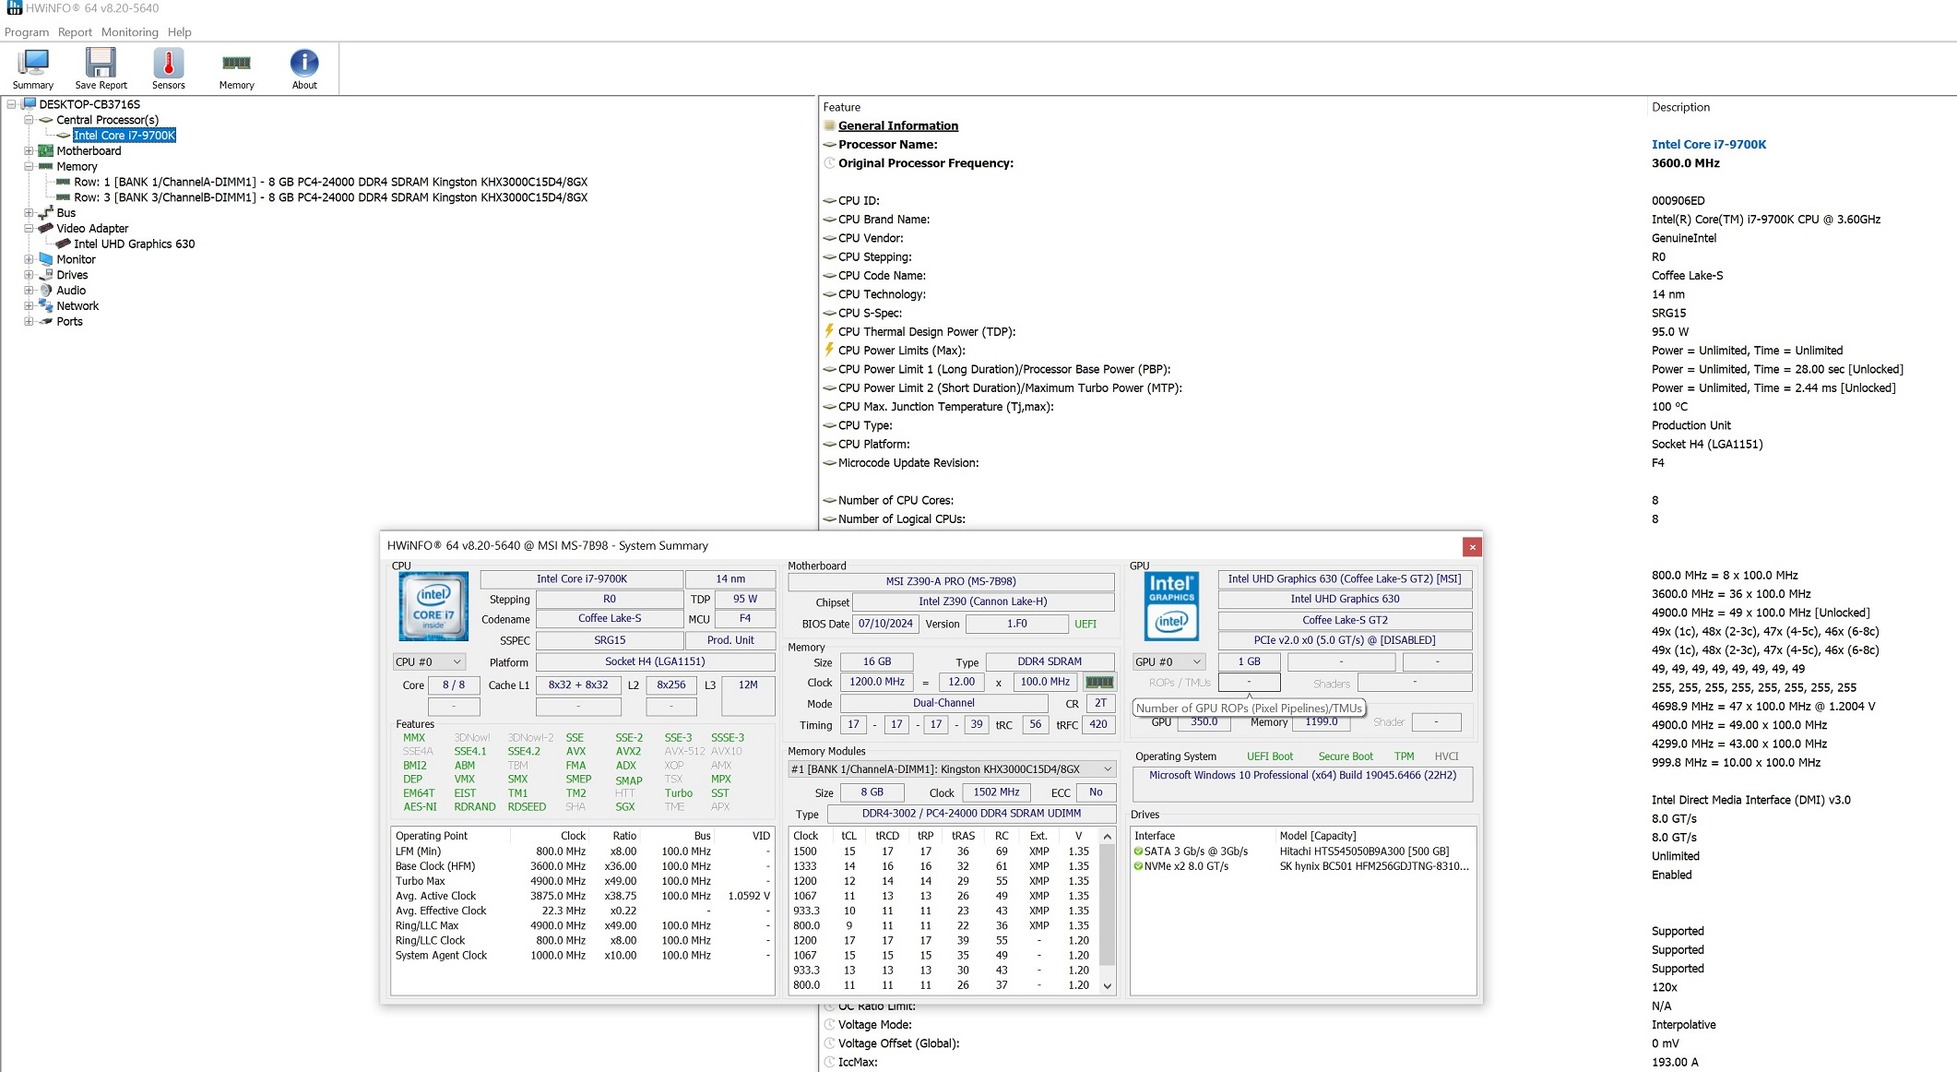The width and height of the screenshot is (1957, 1072).
Task: Click the blue Intel Core i7-9700K description value
Action: pos(1709,144)
